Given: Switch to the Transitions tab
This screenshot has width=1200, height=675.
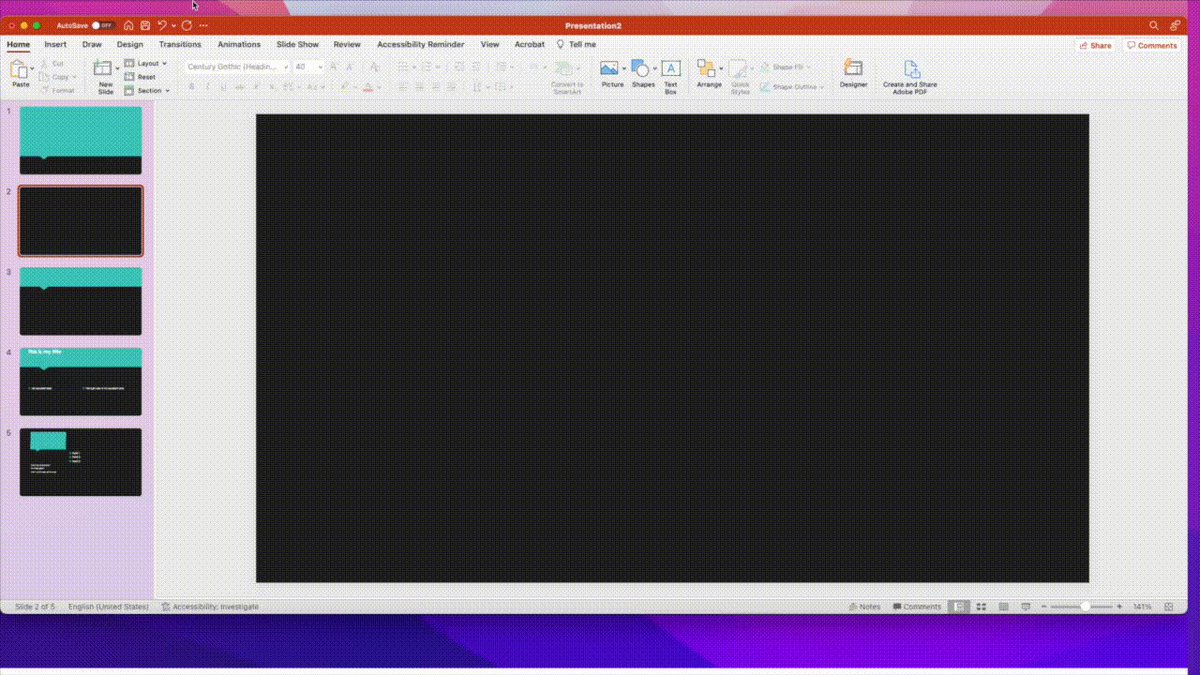Looking at the screenshot, I should click(180, 44).
